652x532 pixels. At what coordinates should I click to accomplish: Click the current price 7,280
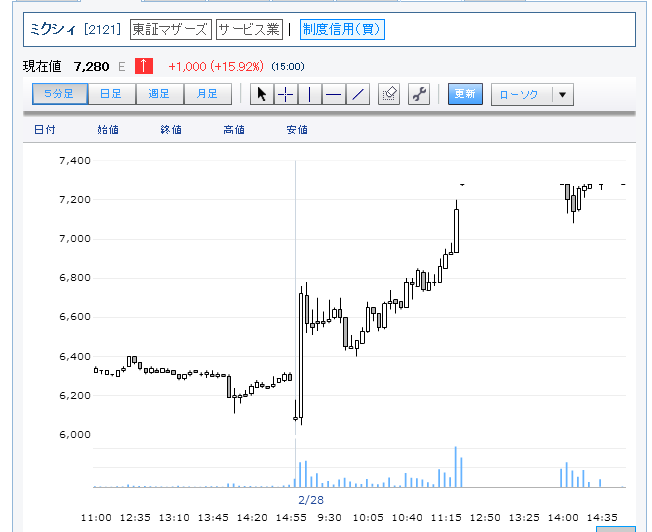point(91,67)
